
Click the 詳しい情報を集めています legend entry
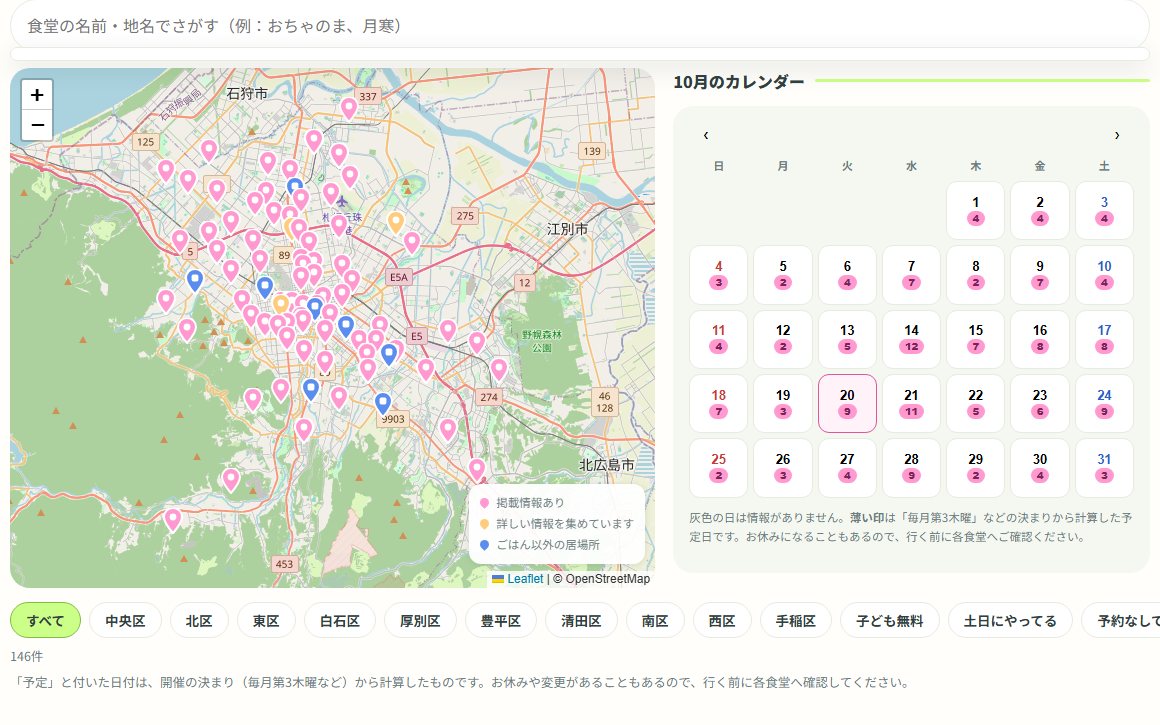coord(557,523)
